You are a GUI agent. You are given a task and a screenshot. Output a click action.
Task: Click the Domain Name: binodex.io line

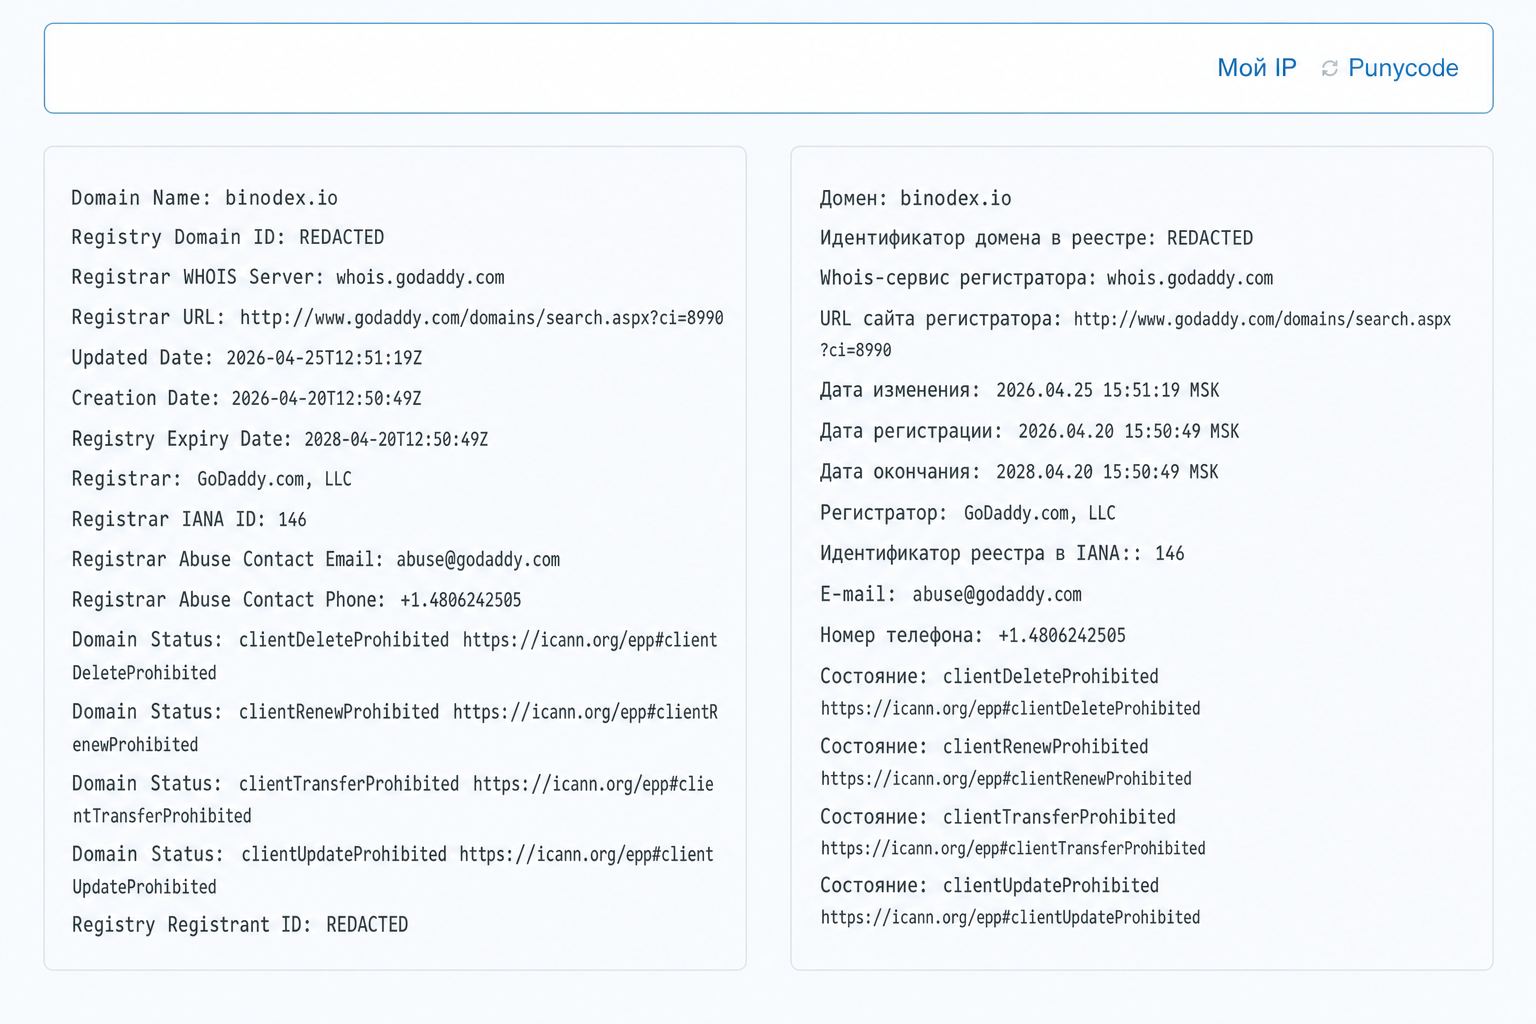[205, 198]
